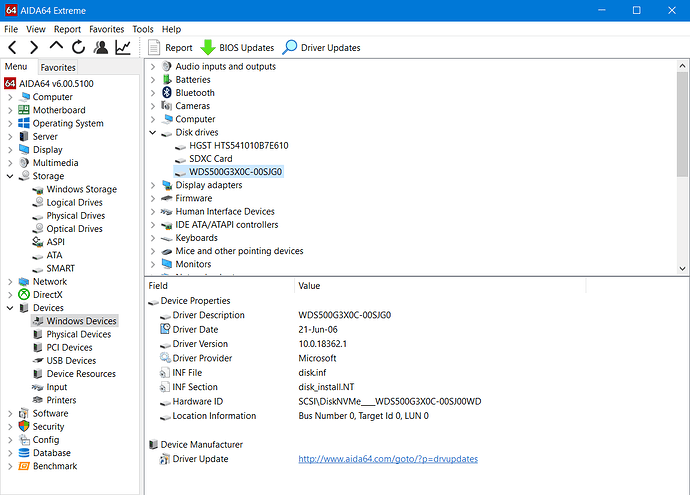Click the Forward navigation arrow
The width and height of the screenshot is (690, 495).
coord(34,47)
